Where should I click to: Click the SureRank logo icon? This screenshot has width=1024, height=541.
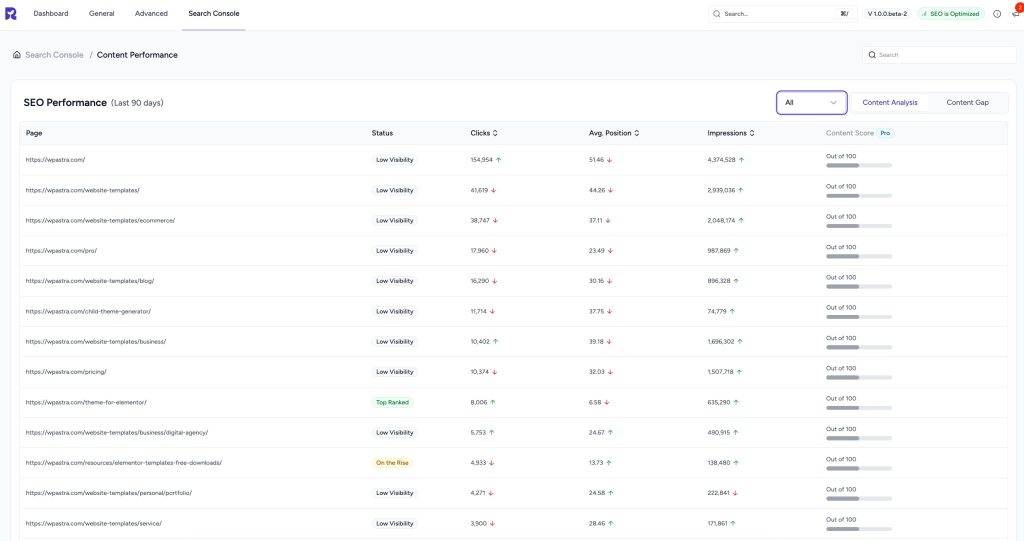click(13, 14)
